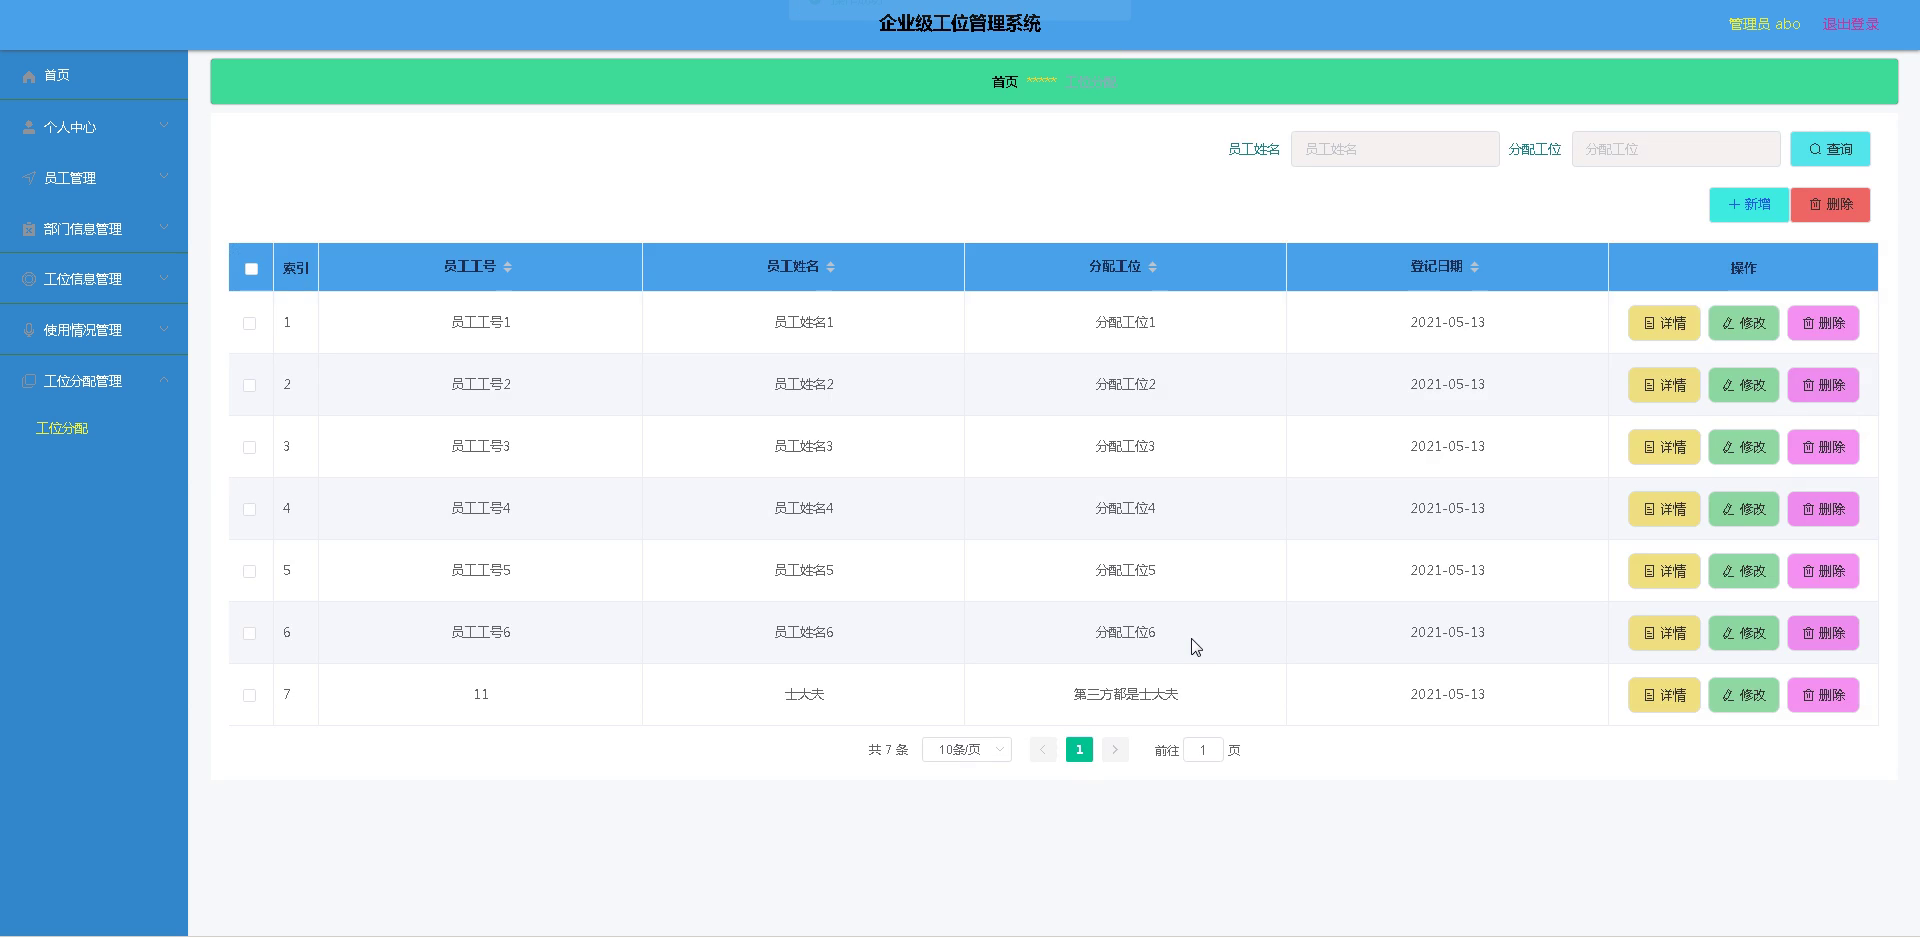Image resolution: width=1920 pixels, height=938 pixels.
Task: Expand the 使用情况管理 menu chevron
Action: (164, 329)
